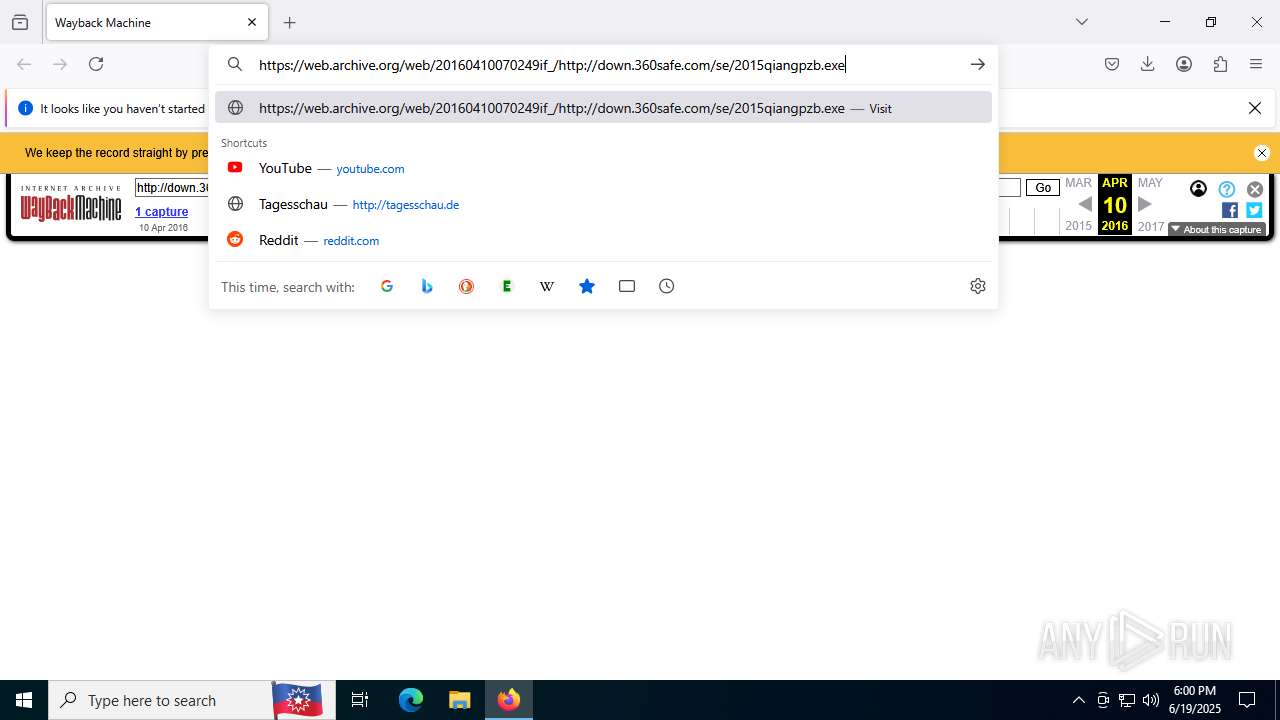Dismiss the info notification bar

click(1255, 108)
